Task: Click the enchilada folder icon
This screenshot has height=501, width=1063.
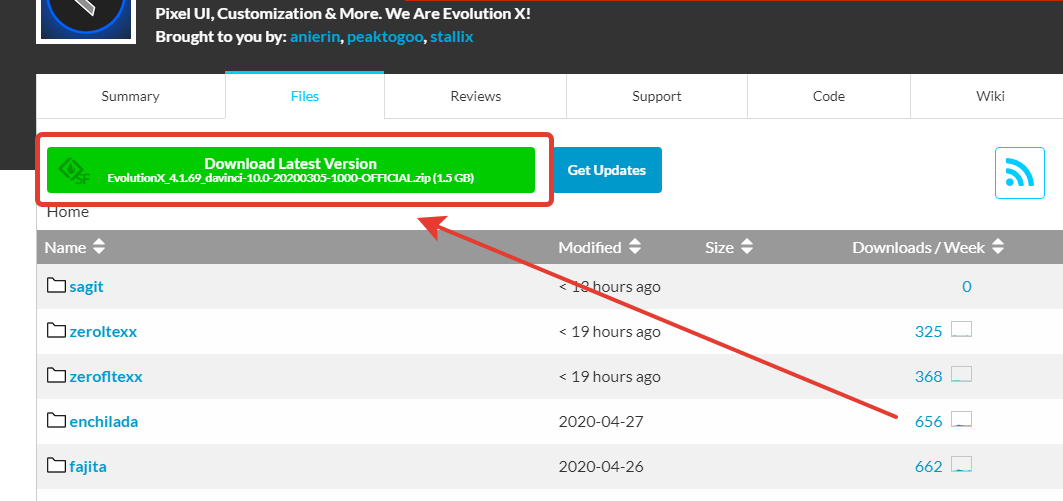Action: click(x=56, y=421)
